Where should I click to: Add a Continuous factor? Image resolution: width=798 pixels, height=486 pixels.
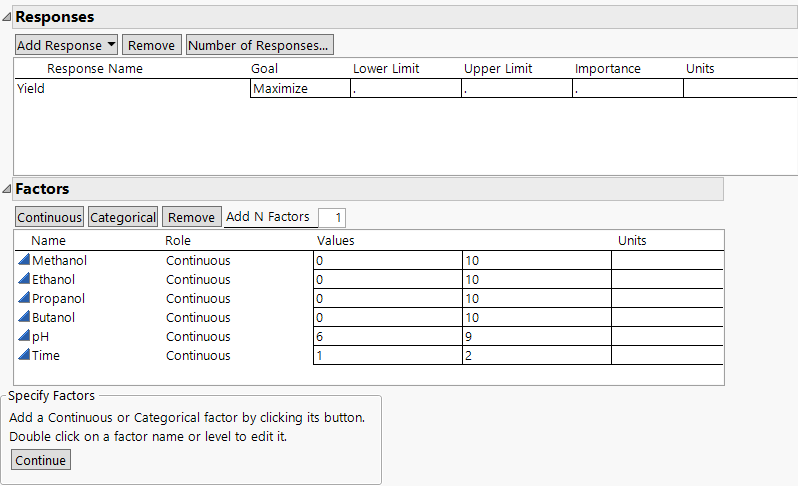tap(49, 217)
